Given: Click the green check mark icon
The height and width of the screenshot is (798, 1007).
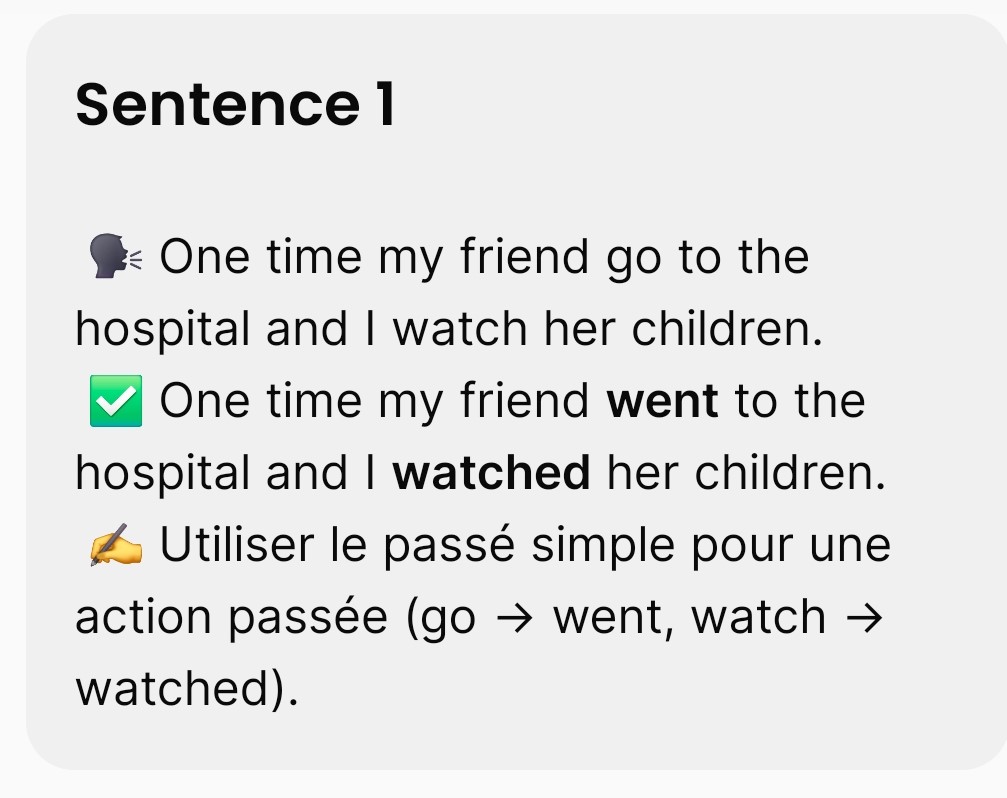Looking at the screenshot, I should click(x=116, y=402).
